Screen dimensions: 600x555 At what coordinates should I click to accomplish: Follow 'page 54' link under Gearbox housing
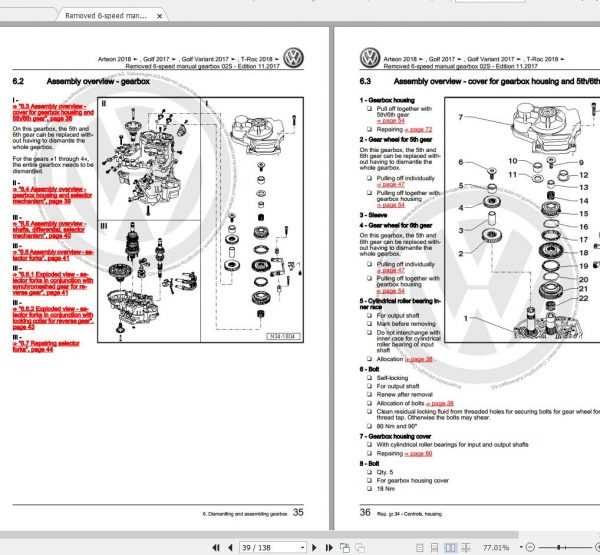(x=391, y=121)
